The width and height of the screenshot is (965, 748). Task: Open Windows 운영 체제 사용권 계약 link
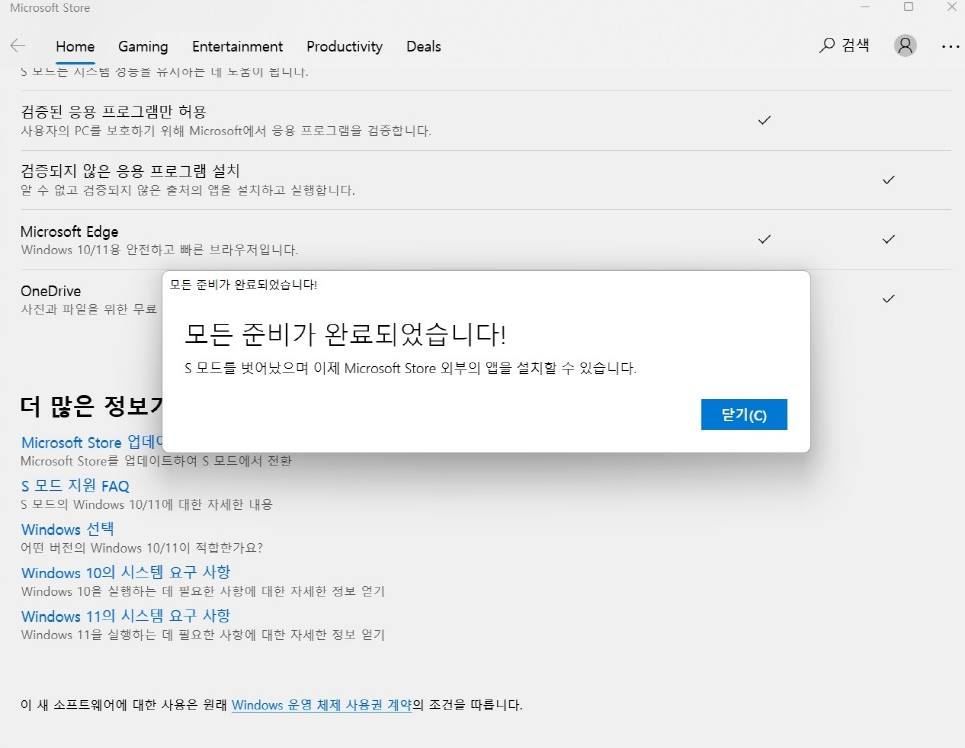point(322,705)
